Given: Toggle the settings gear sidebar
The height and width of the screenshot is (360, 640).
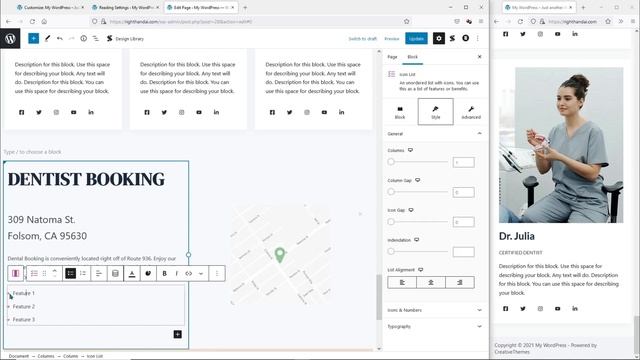Looking at the screenshot, I should tap(439, 38).
